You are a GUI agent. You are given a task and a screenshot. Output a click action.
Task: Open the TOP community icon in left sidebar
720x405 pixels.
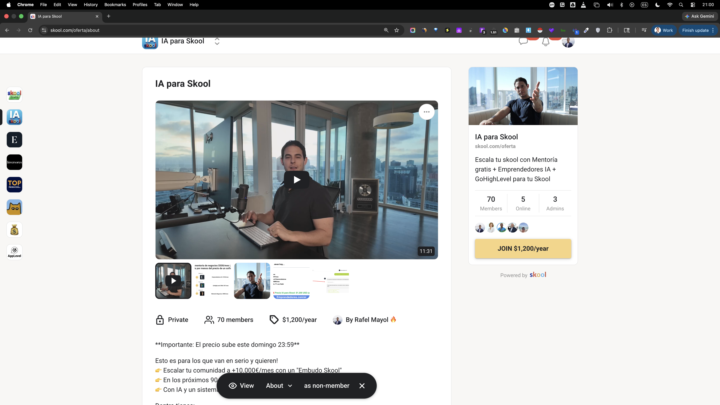pyautogui.click(x=14, y=185)
